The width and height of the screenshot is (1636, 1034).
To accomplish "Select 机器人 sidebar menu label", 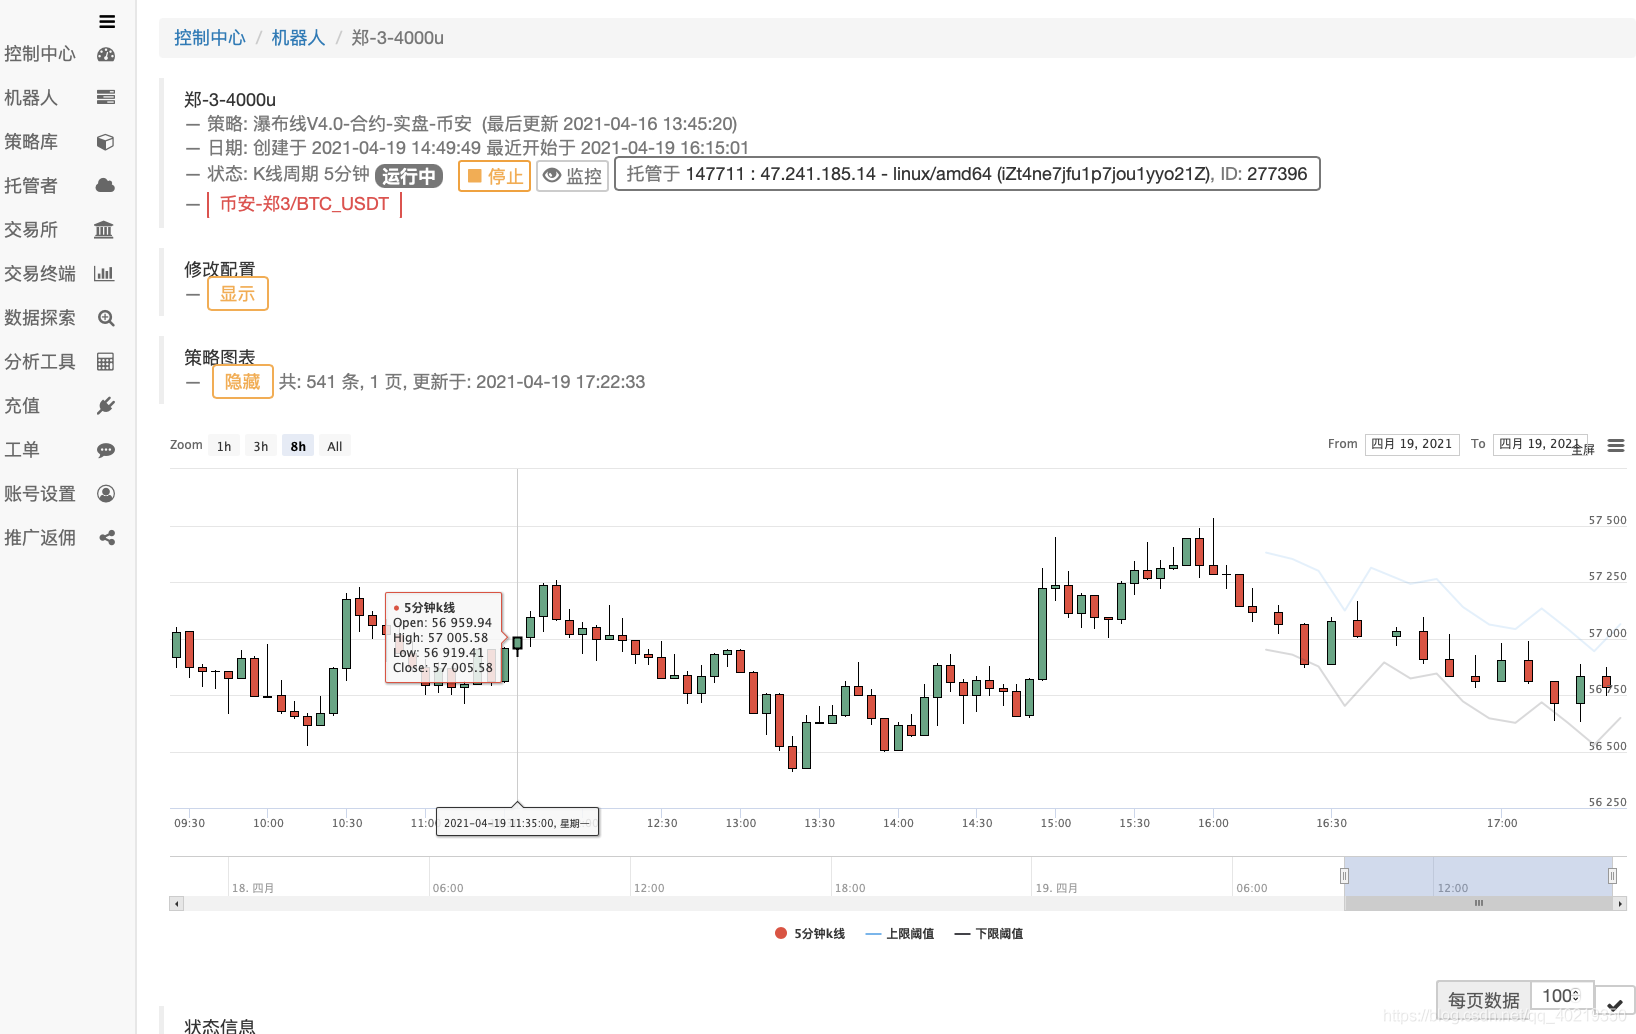I will tap(31, 98).
